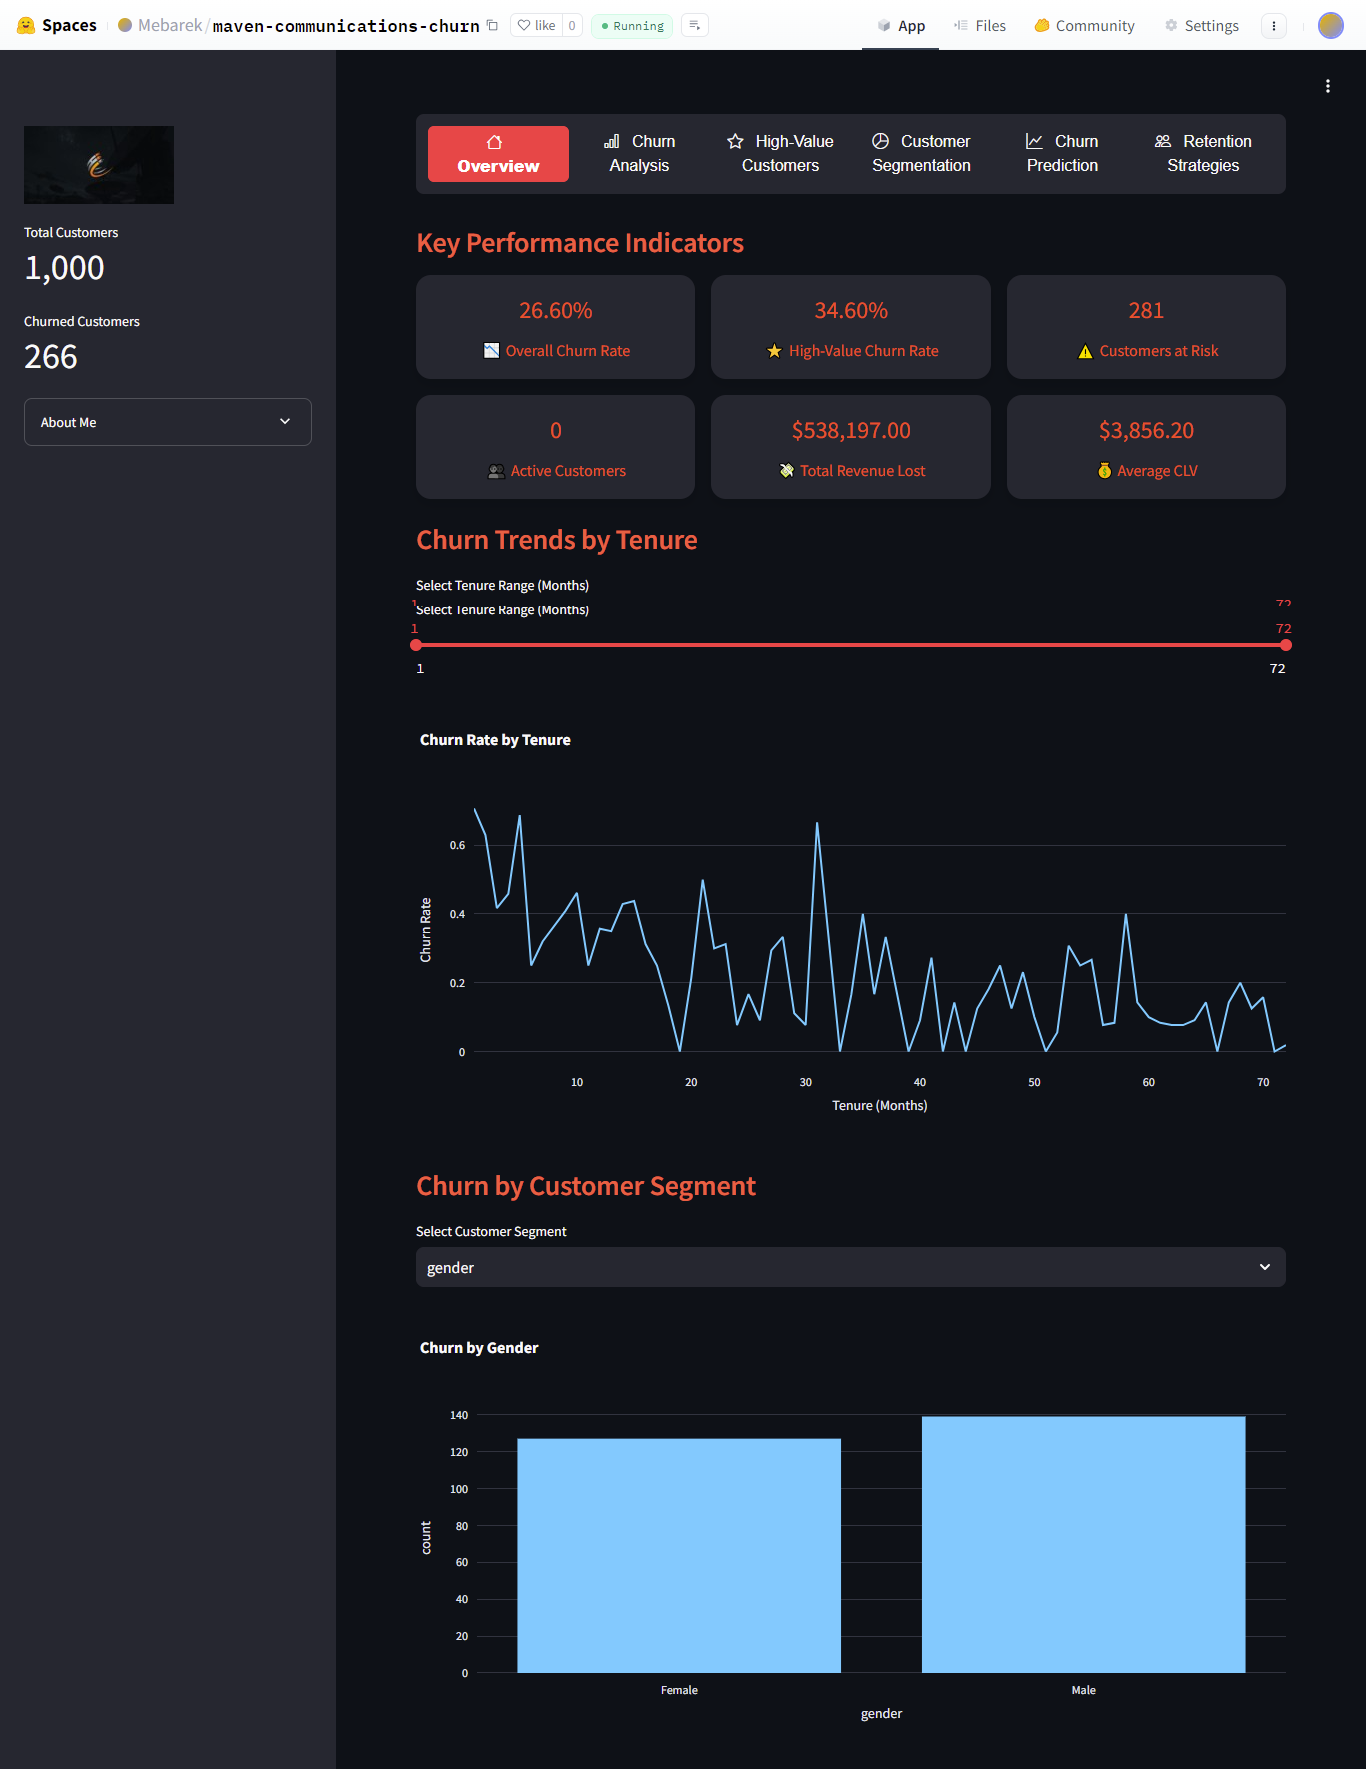Image resolution: width=1366 pixels, height=1769 pixels.
Task: Click the sidebar logo image
Action: [x=99, y=165]
